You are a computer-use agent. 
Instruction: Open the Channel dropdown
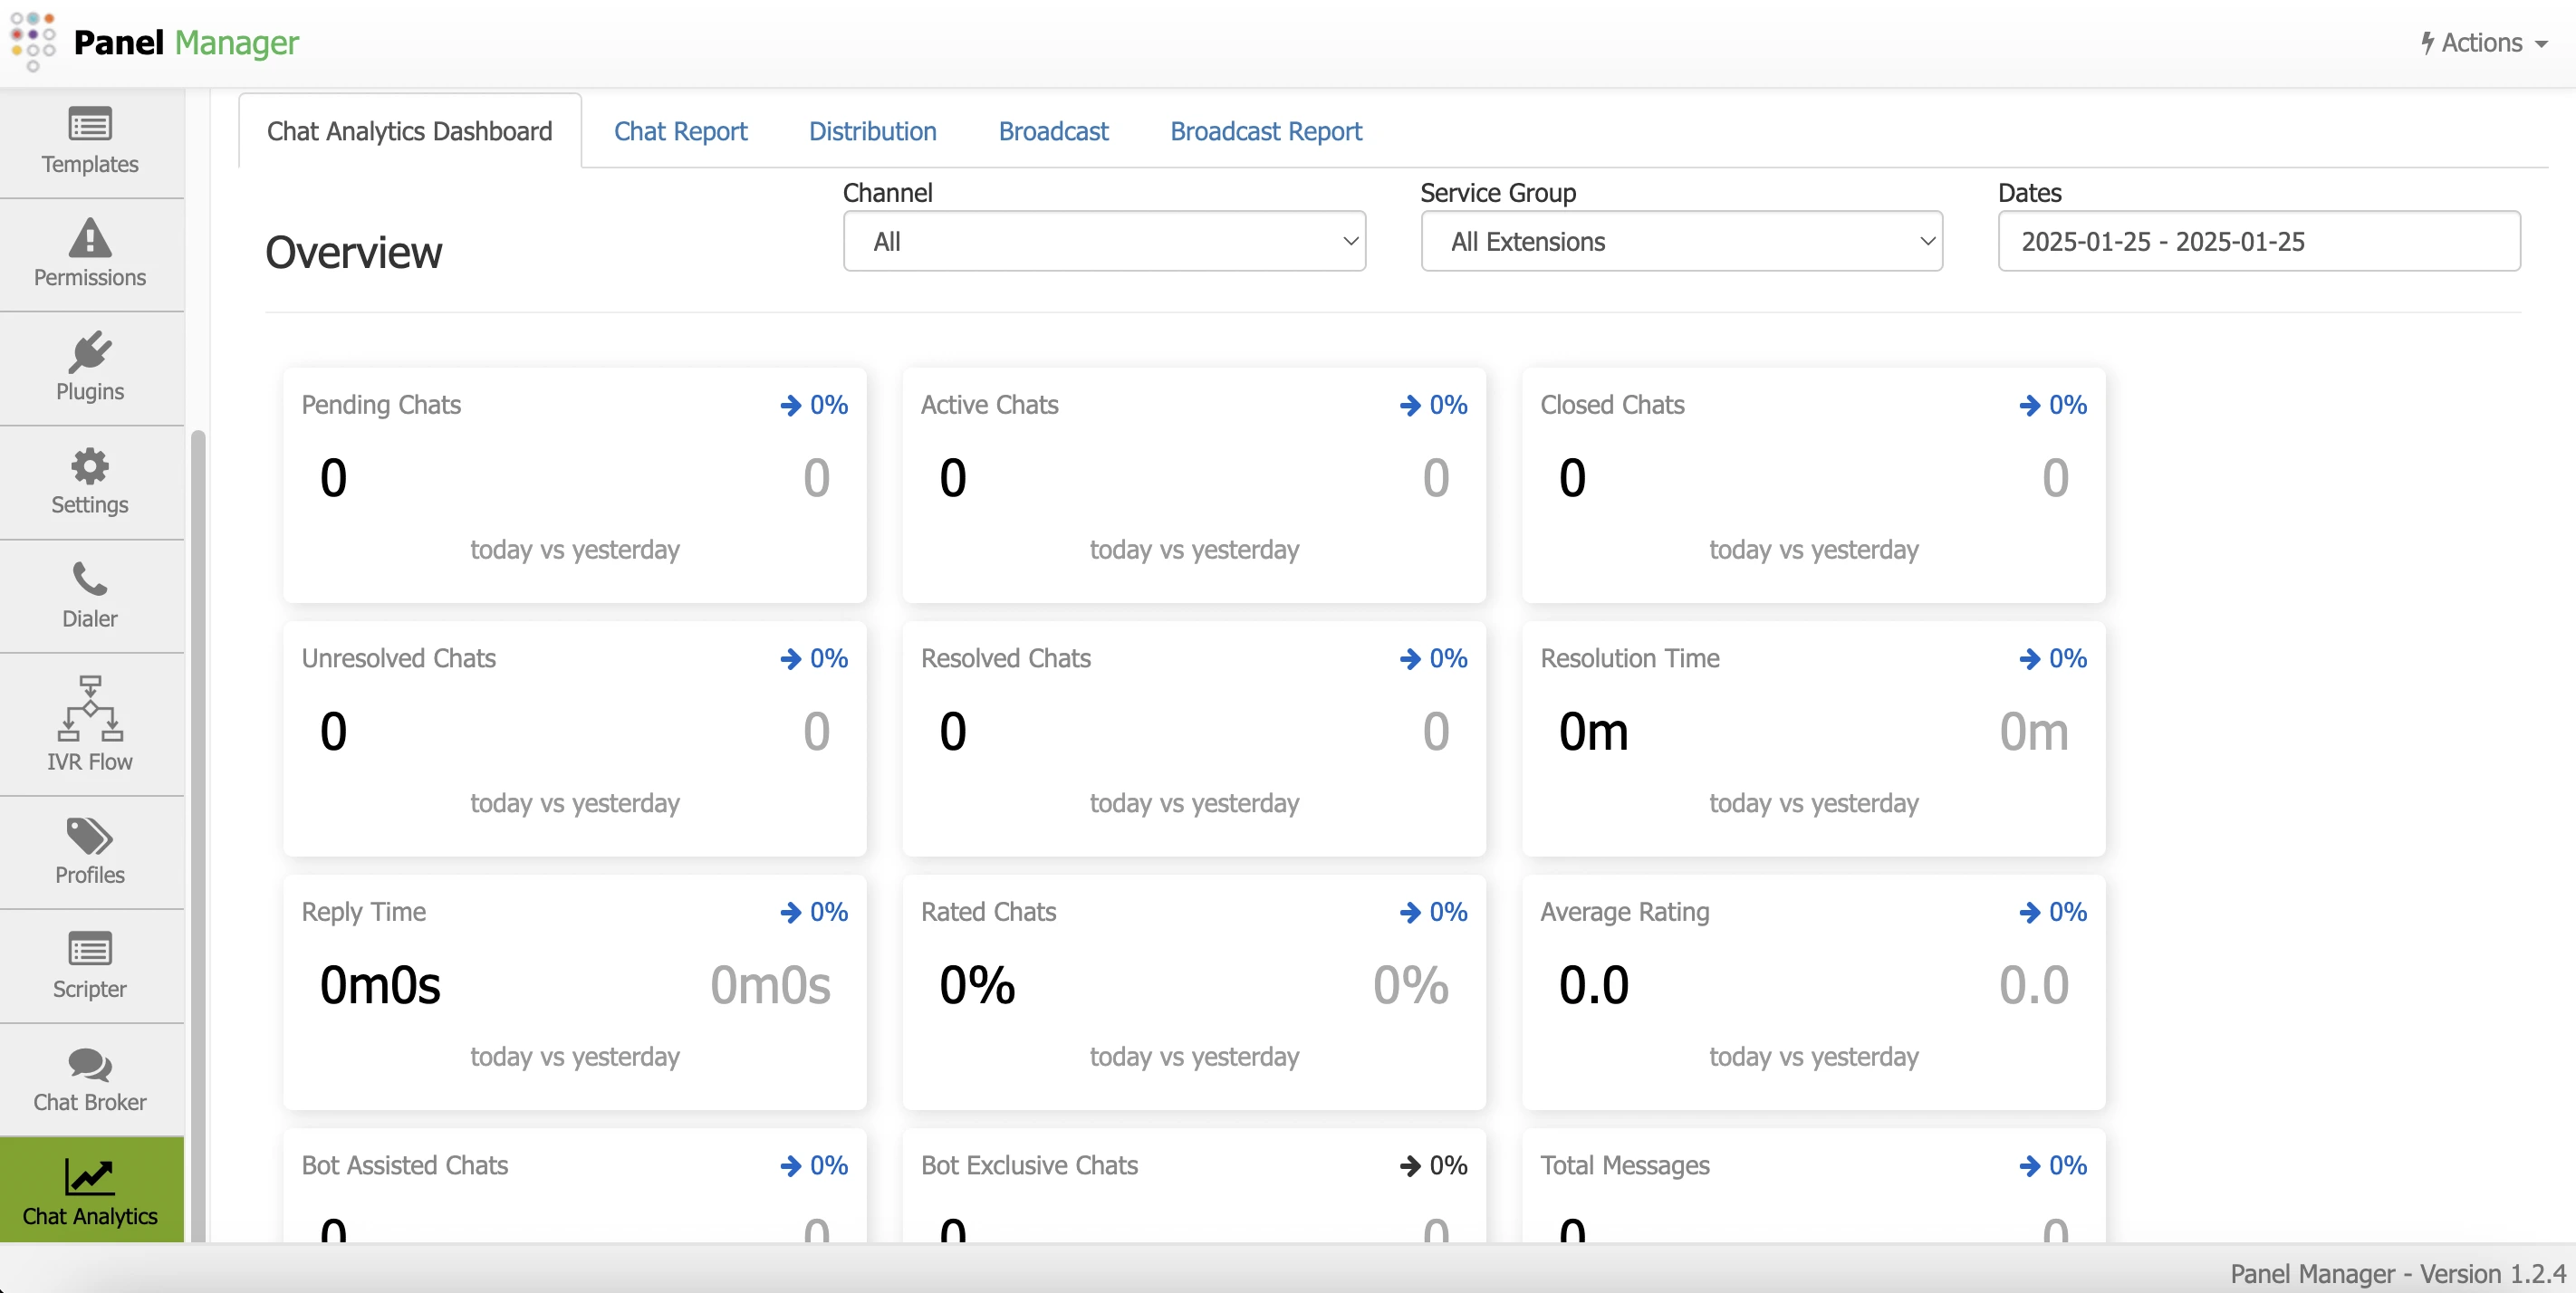coord(1104,241)
